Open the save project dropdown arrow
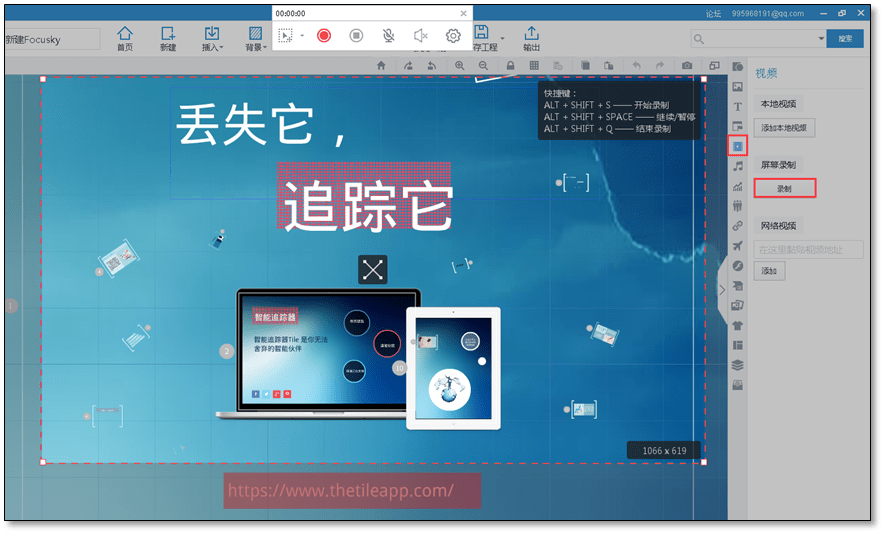This screenshot has height=533, width=884. coord(502,38)
